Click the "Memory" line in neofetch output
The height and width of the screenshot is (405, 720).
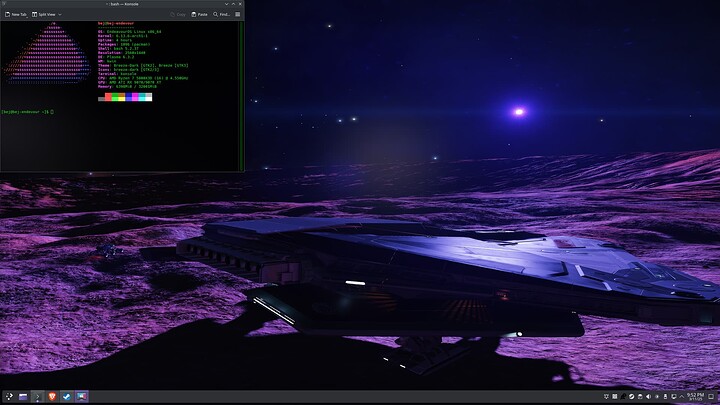coord(127,86)
